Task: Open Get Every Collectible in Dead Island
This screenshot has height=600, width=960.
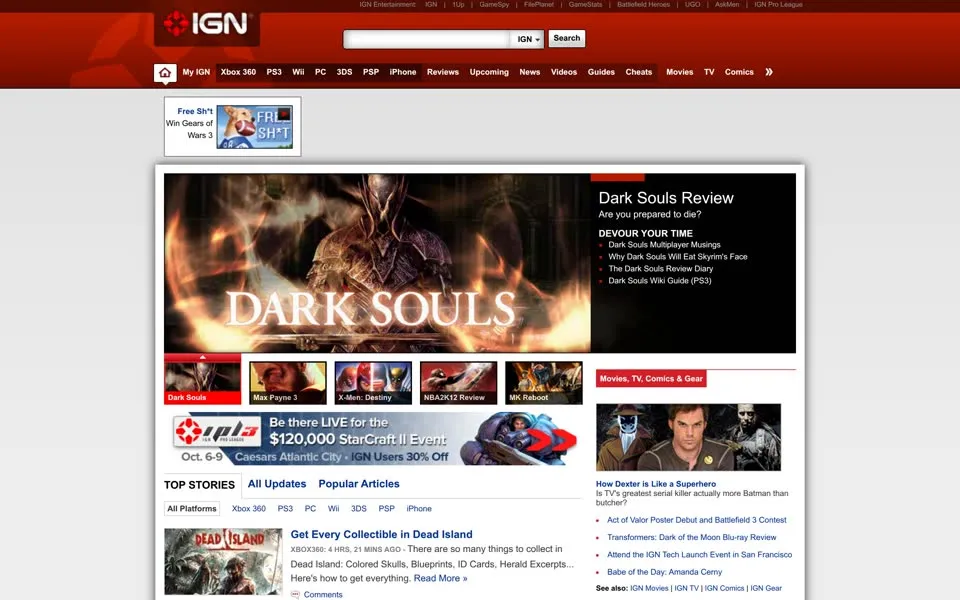Action: click(x=381, y=534)
